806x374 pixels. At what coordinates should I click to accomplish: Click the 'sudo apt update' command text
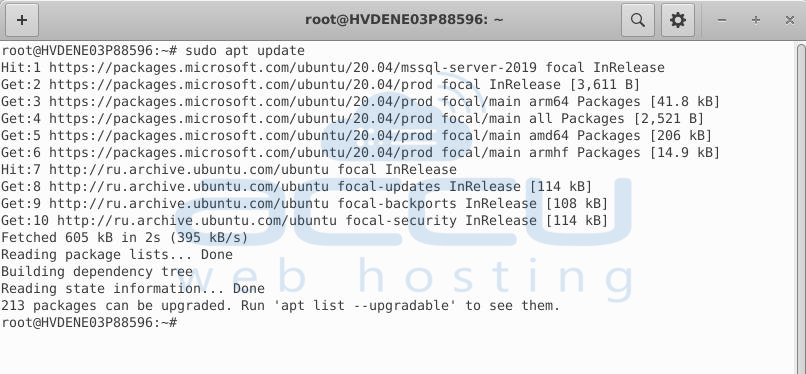pos(245,51)
